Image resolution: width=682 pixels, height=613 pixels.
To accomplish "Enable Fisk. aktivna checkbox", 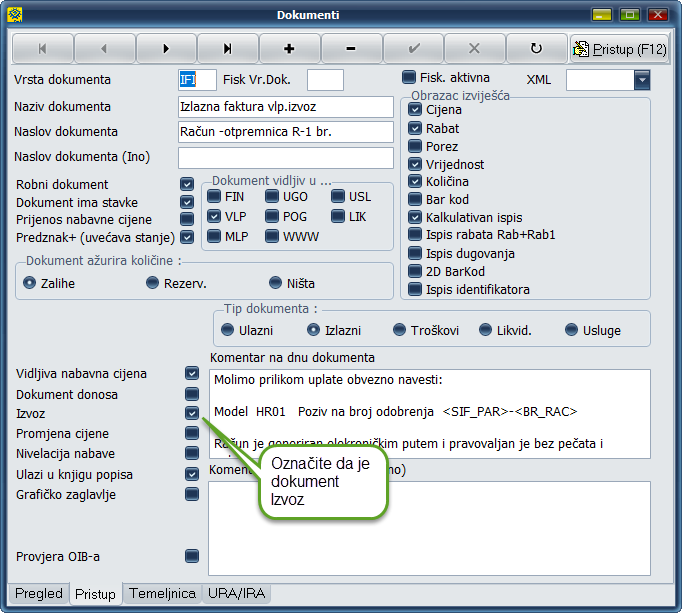I will click(x=409, y=77).
